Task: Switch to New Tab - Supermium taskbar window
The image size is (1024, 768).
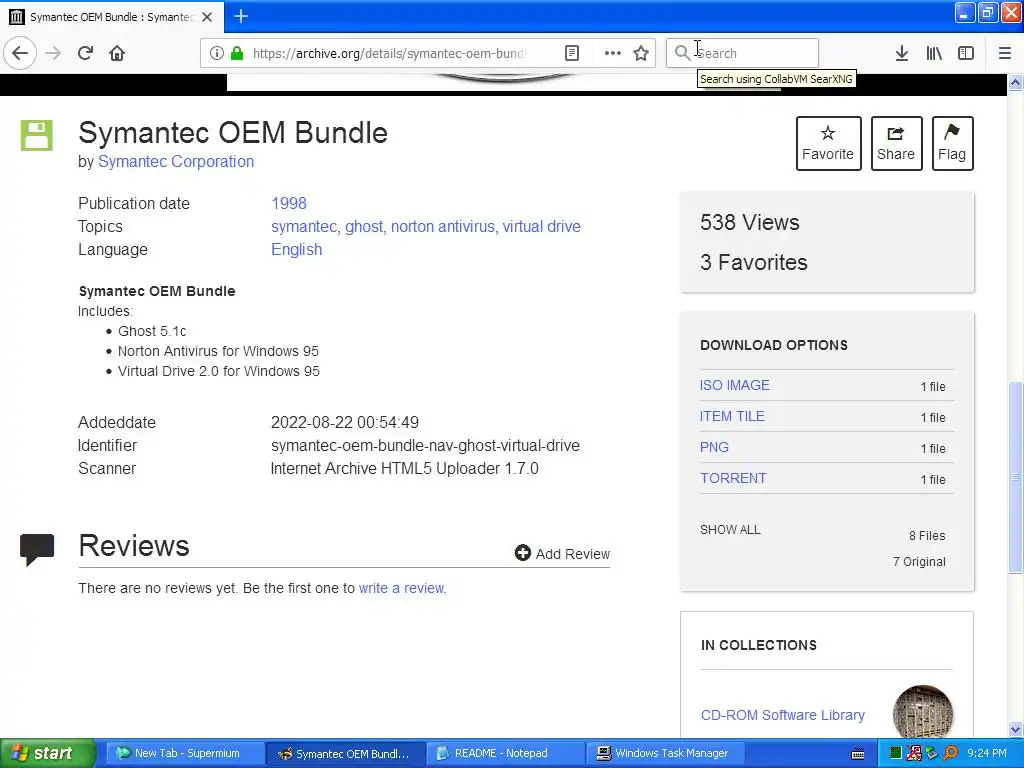Action: pyautogui.click(x=185, y=753)
